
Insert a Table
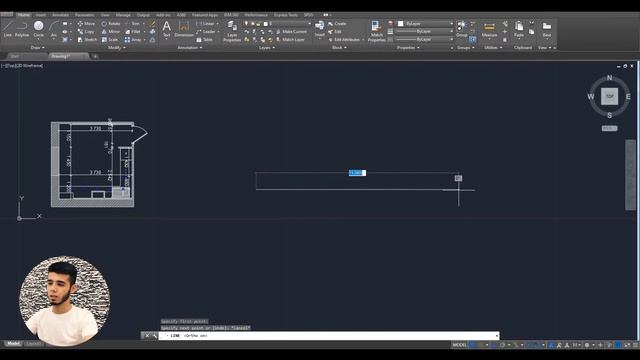coord(204,40)
